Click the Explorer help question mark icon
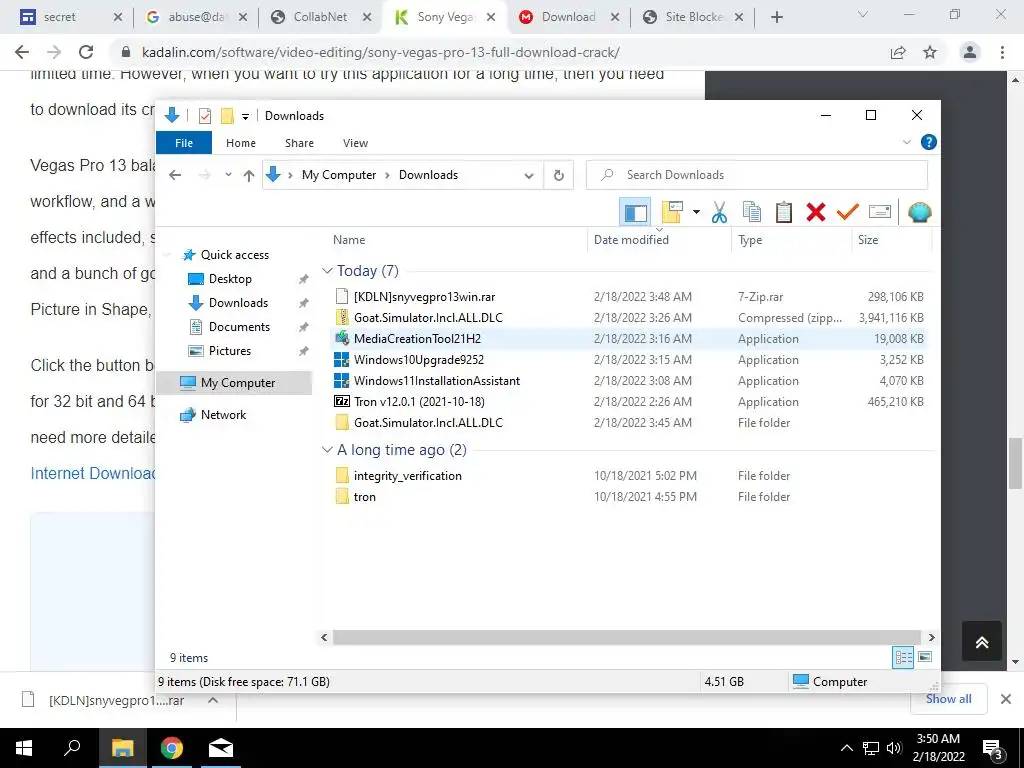The height and width of the screenshot is (768, 1024). pyautogui.click(x=928, y=142)
